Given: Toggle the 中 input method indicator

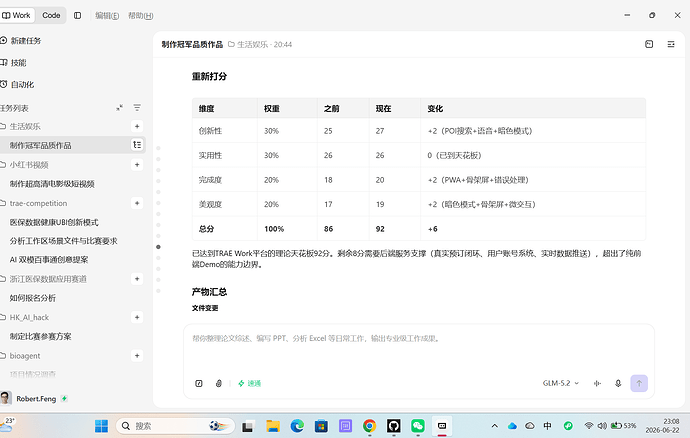Looking at the screenshot, I should [x=547, y=426].
